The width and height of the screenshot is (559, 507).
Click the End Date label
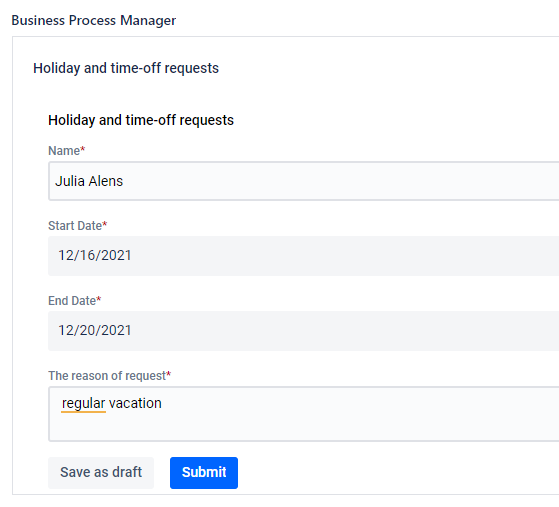[x=72, y=301]
